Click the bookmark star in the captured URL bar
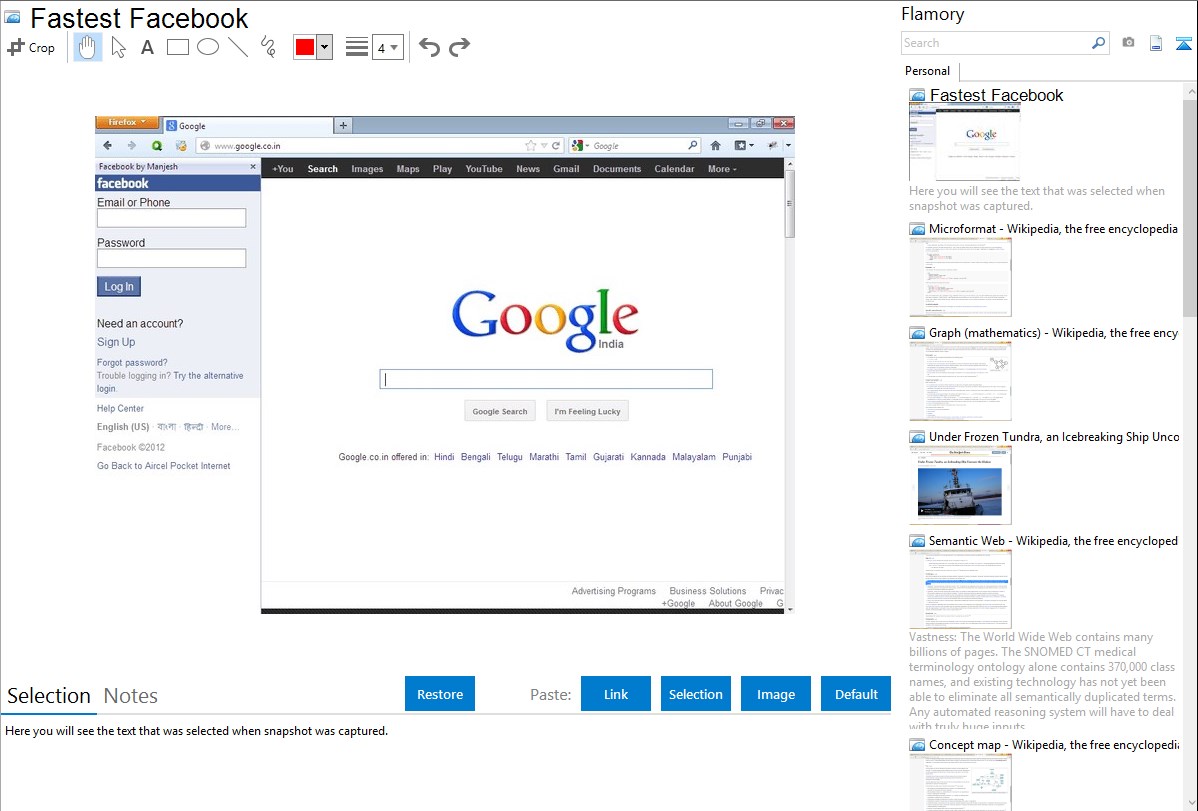 531,145
